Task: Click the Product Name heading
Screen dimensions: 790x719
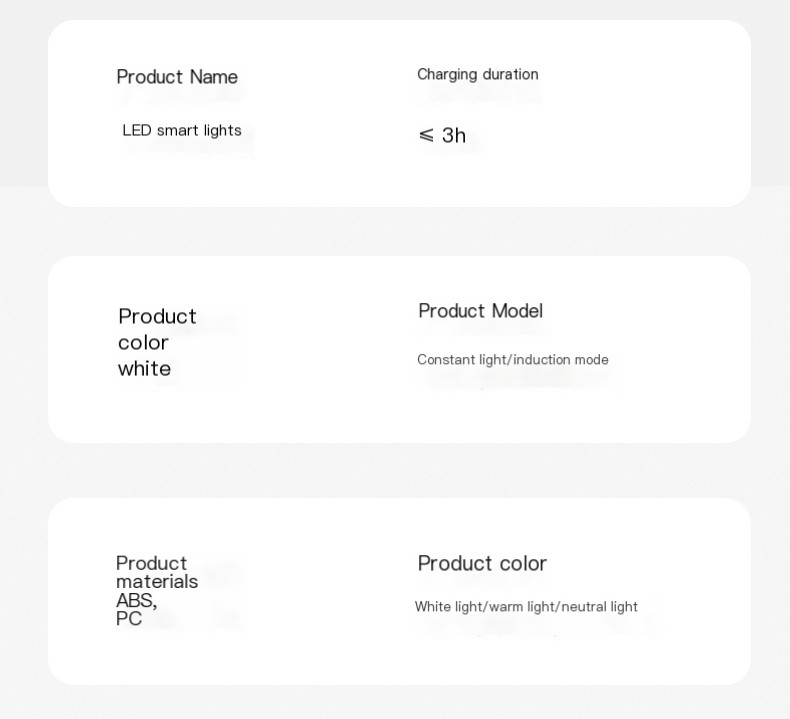Action: 177,77
